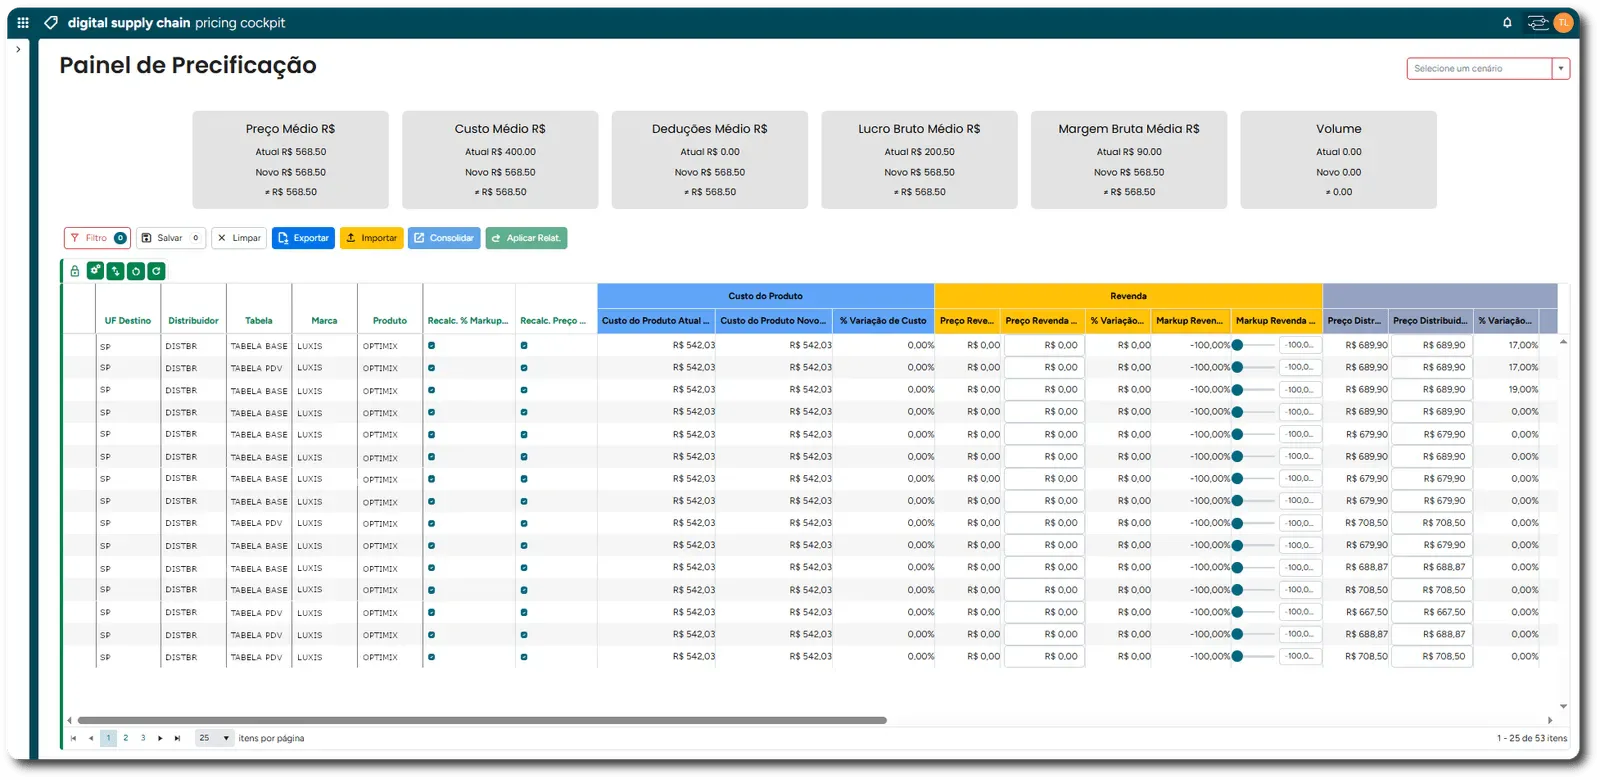The image size is (1600, 780).
Task: Sort by Marca column header
Action: pyautogui.click(x=324, y=321)
